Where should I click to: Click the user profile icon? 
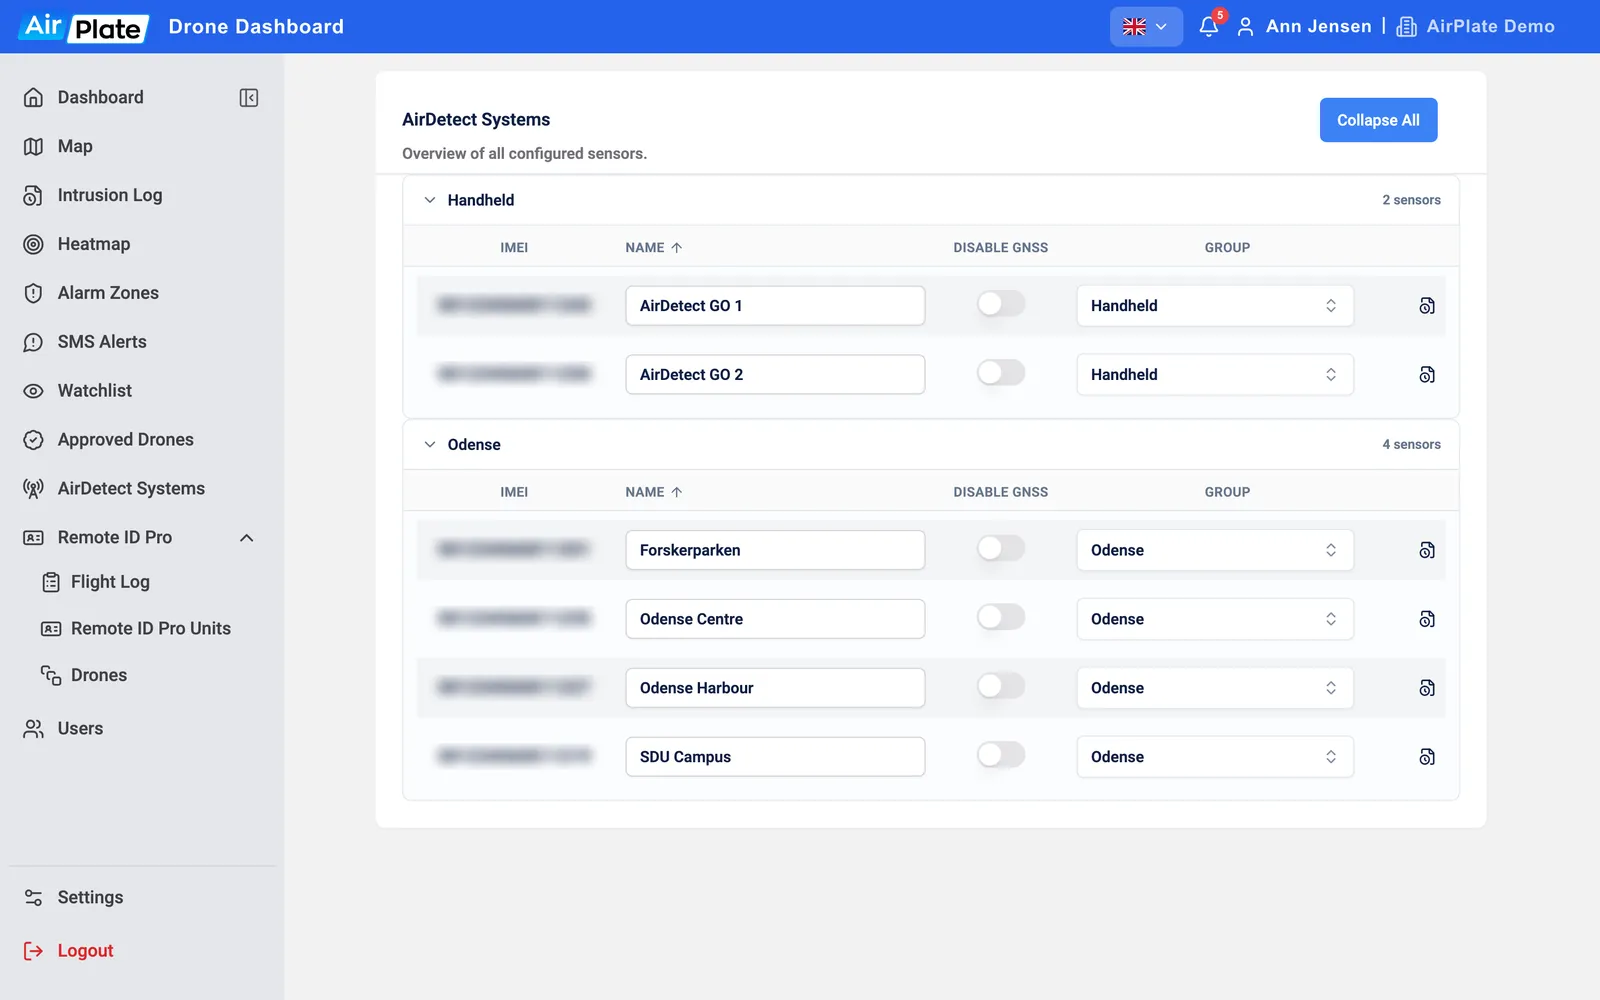(1245, 27)
